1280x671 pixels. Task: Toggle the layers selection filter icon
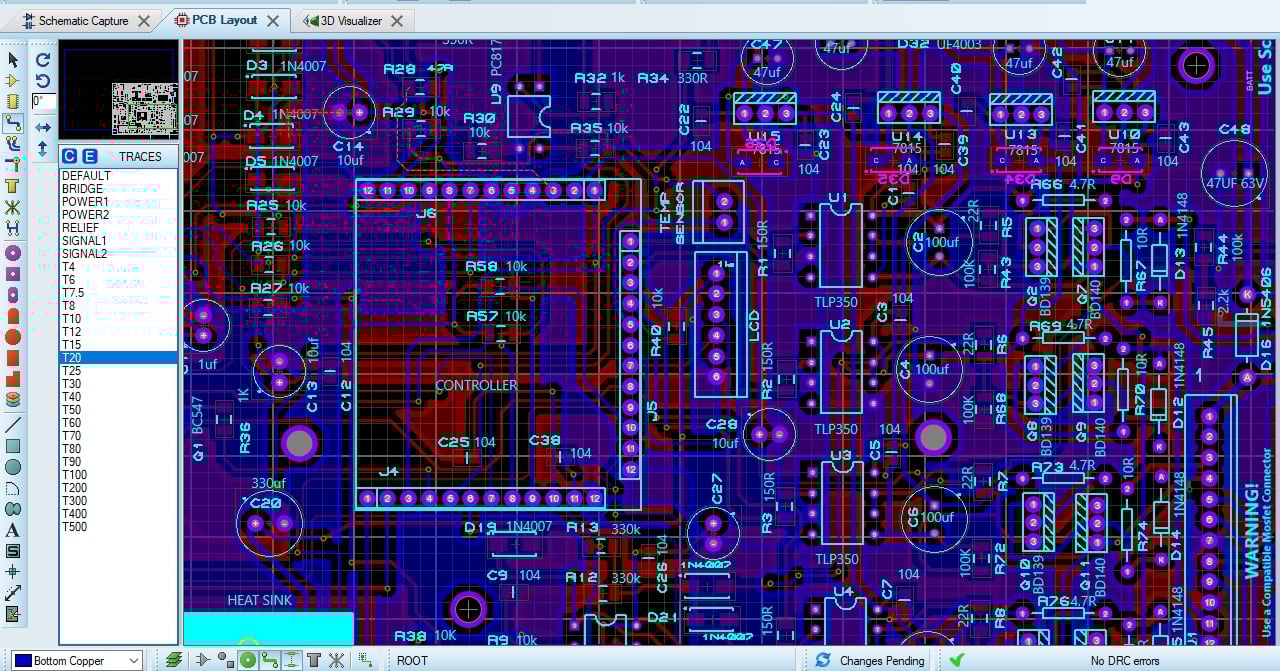tap(175, 660)
